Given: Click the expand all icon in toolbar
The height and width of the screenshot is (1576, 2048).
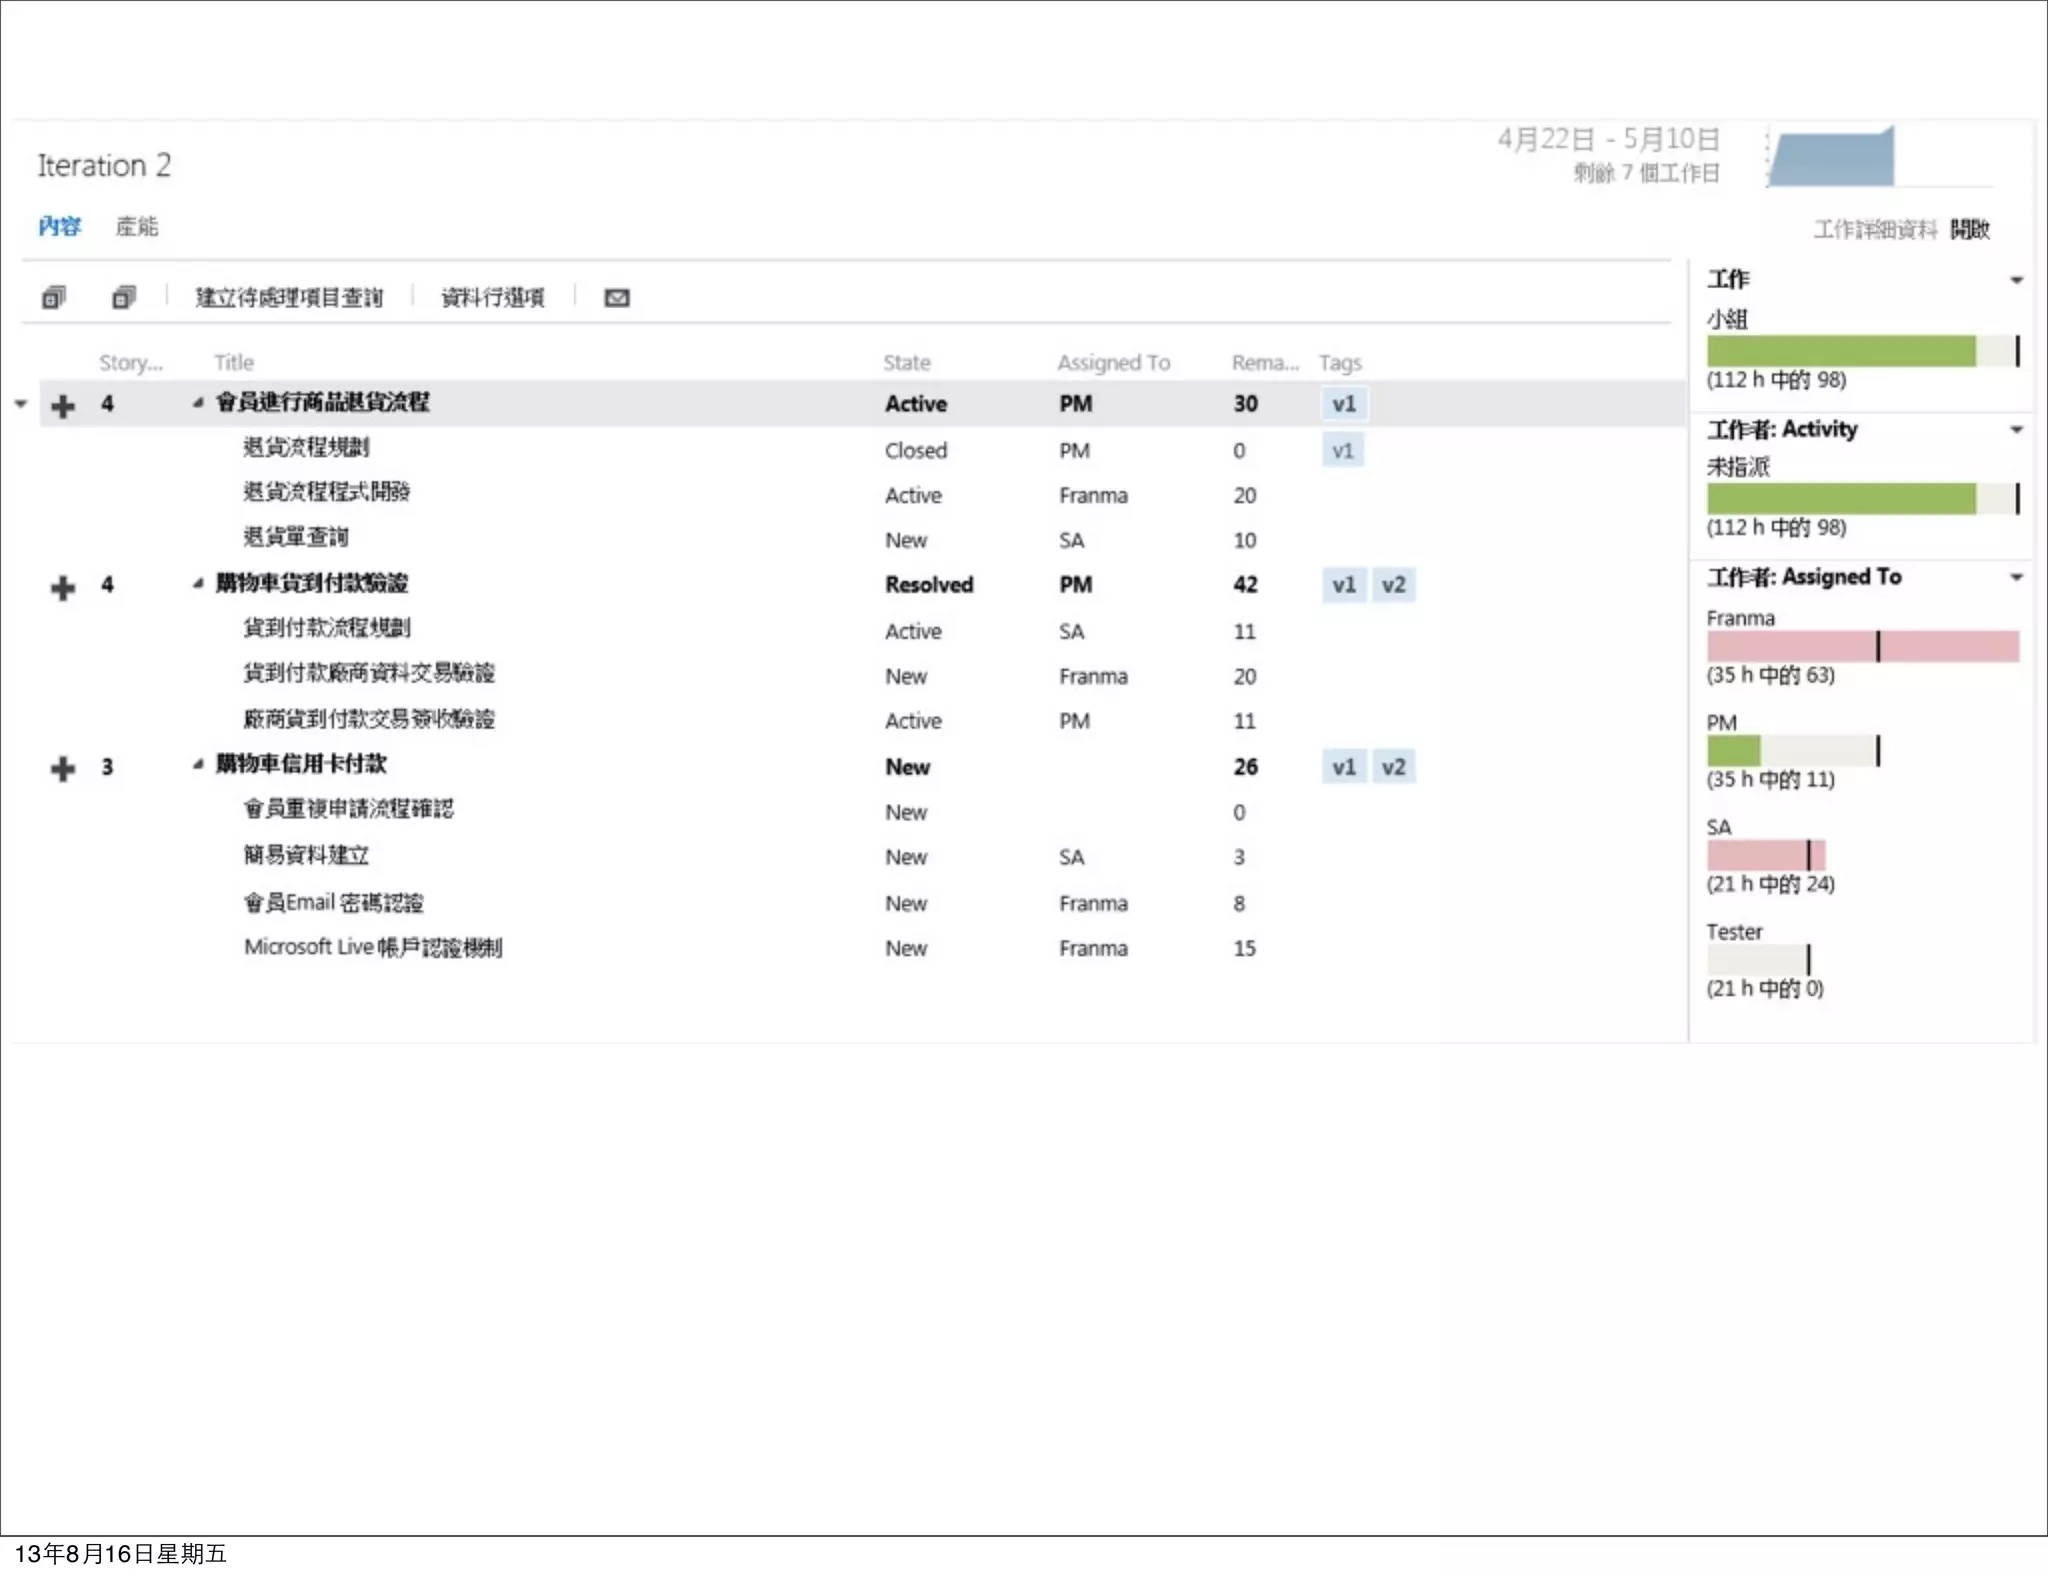Looking at the screenshot, I should 54,297.
